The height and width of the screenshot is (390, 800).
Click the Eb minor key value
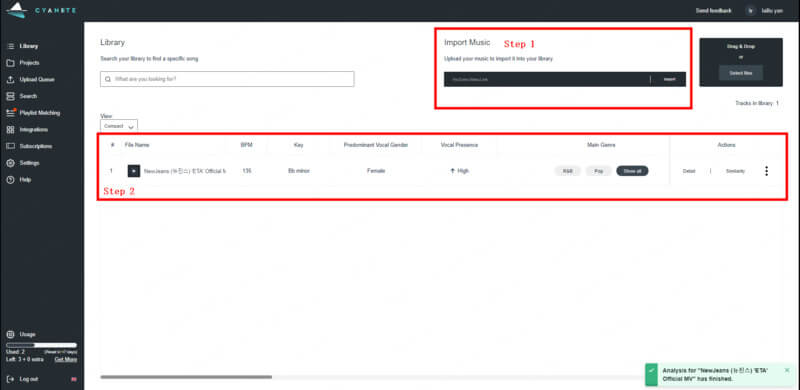point(298,171)
